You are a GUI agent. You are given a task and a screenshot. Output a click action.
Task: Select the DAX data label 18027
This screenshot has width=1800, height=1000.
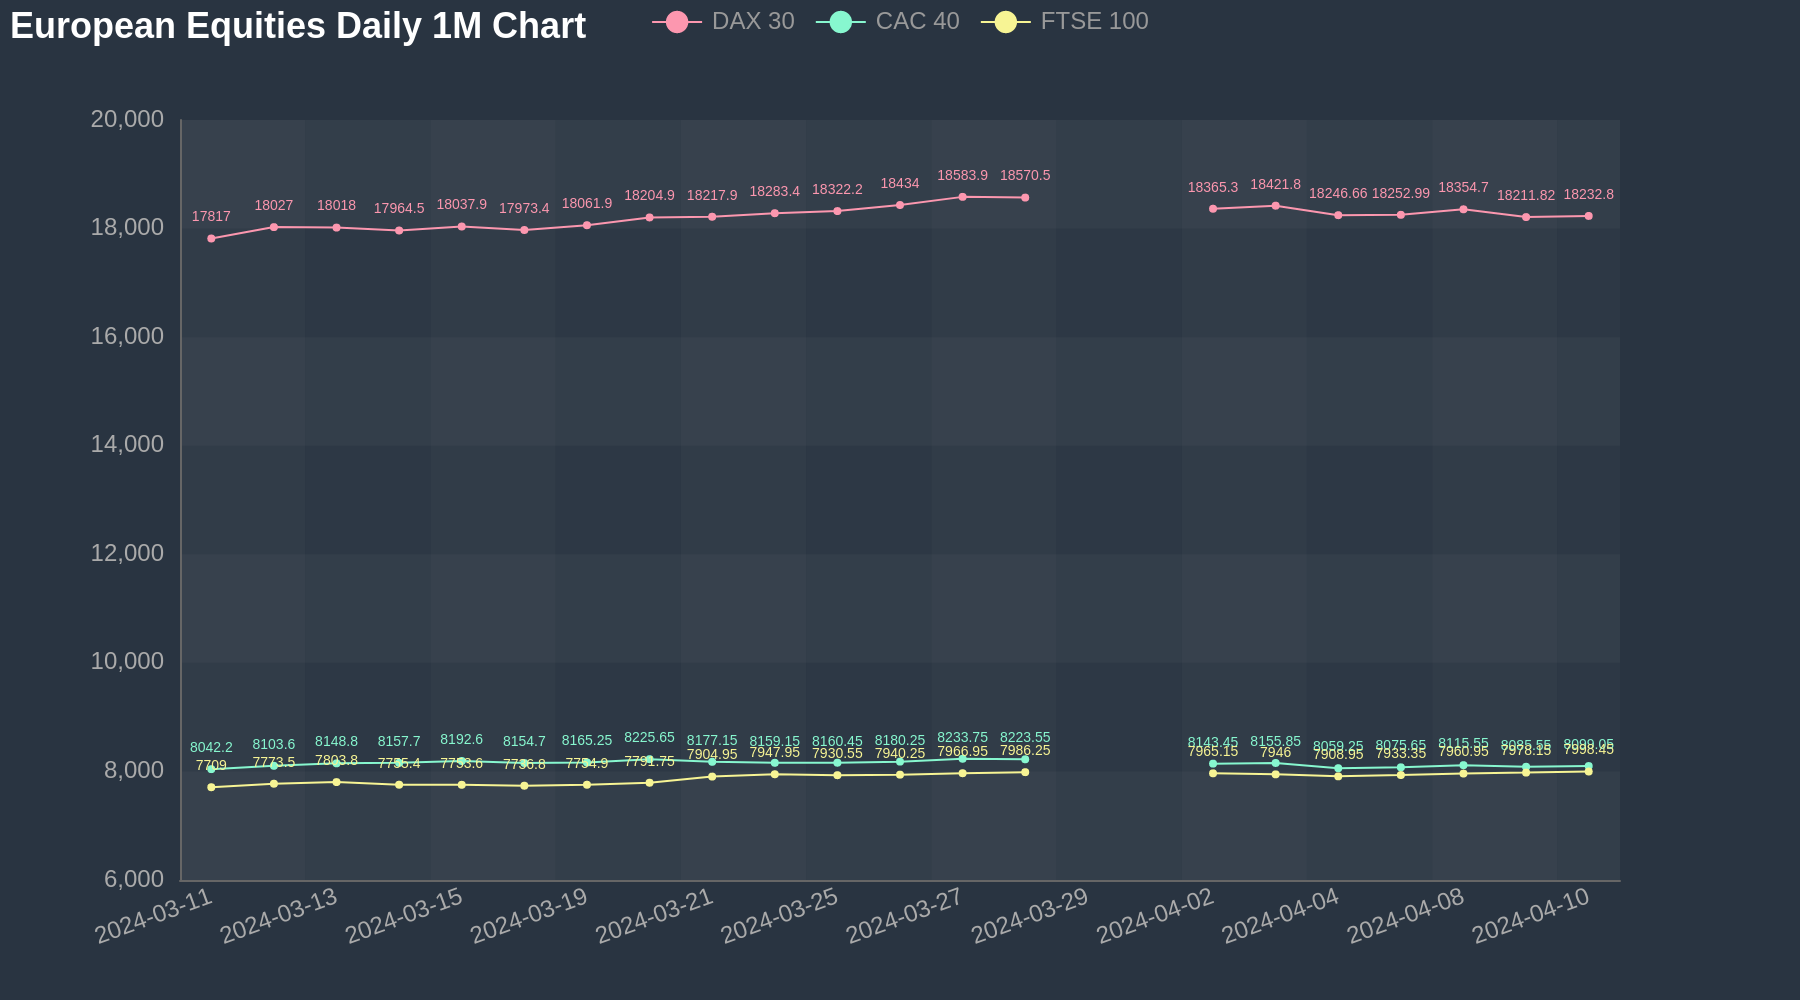tap(274, 205)
